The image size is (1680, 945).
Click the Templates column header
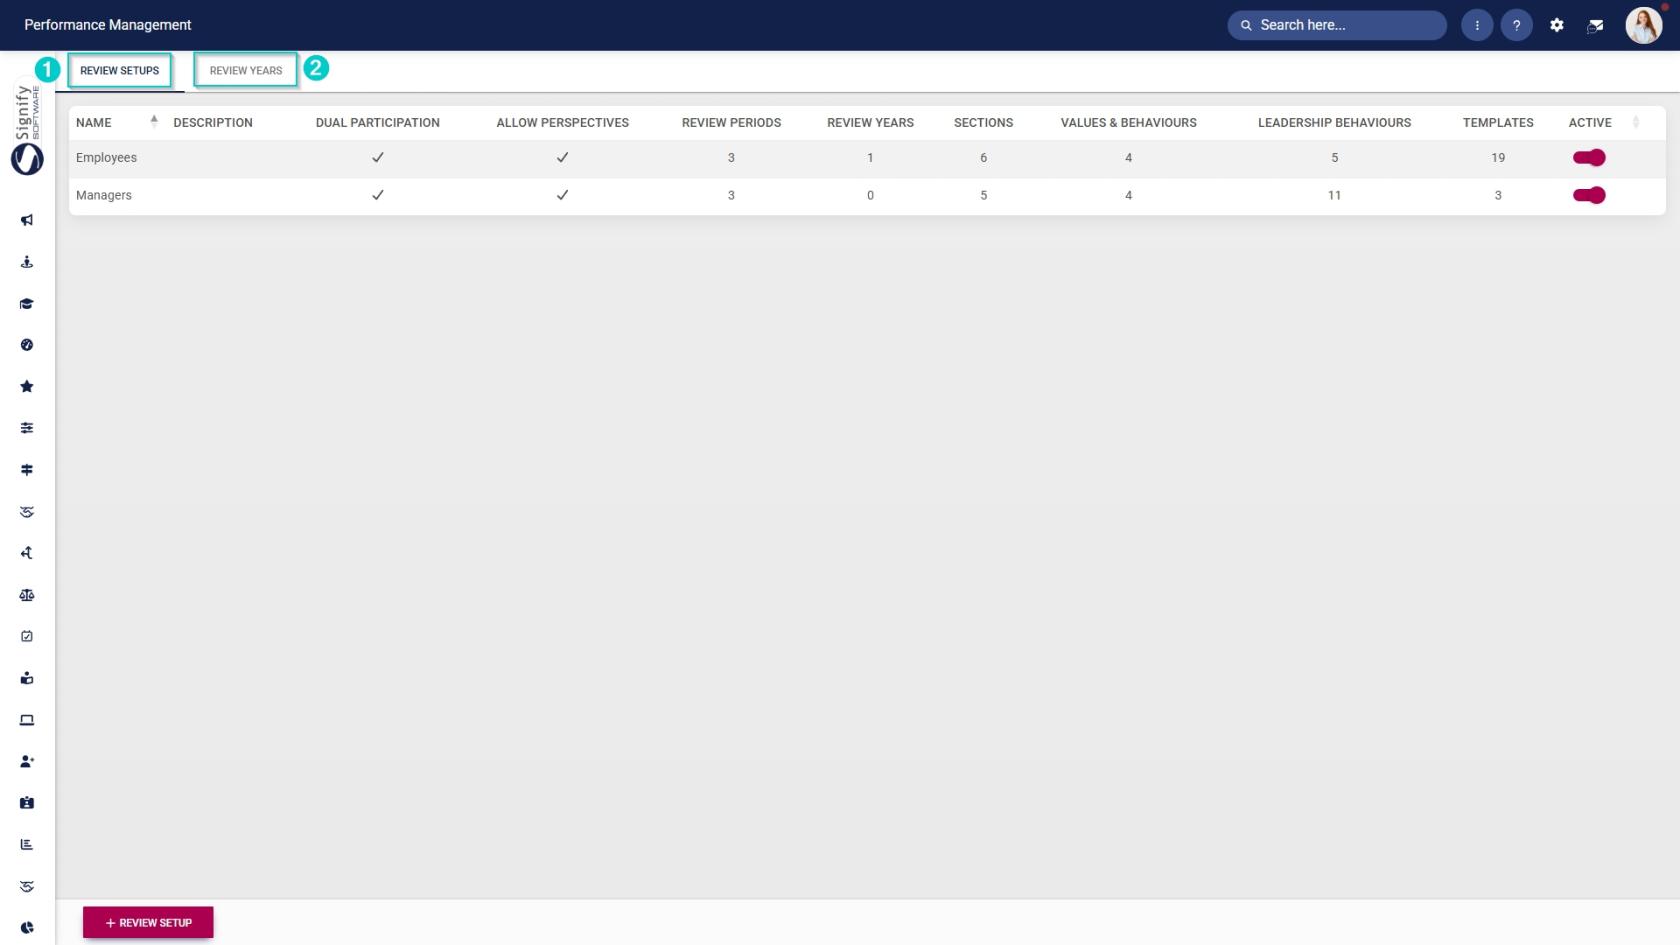(x=1498, y=122)
